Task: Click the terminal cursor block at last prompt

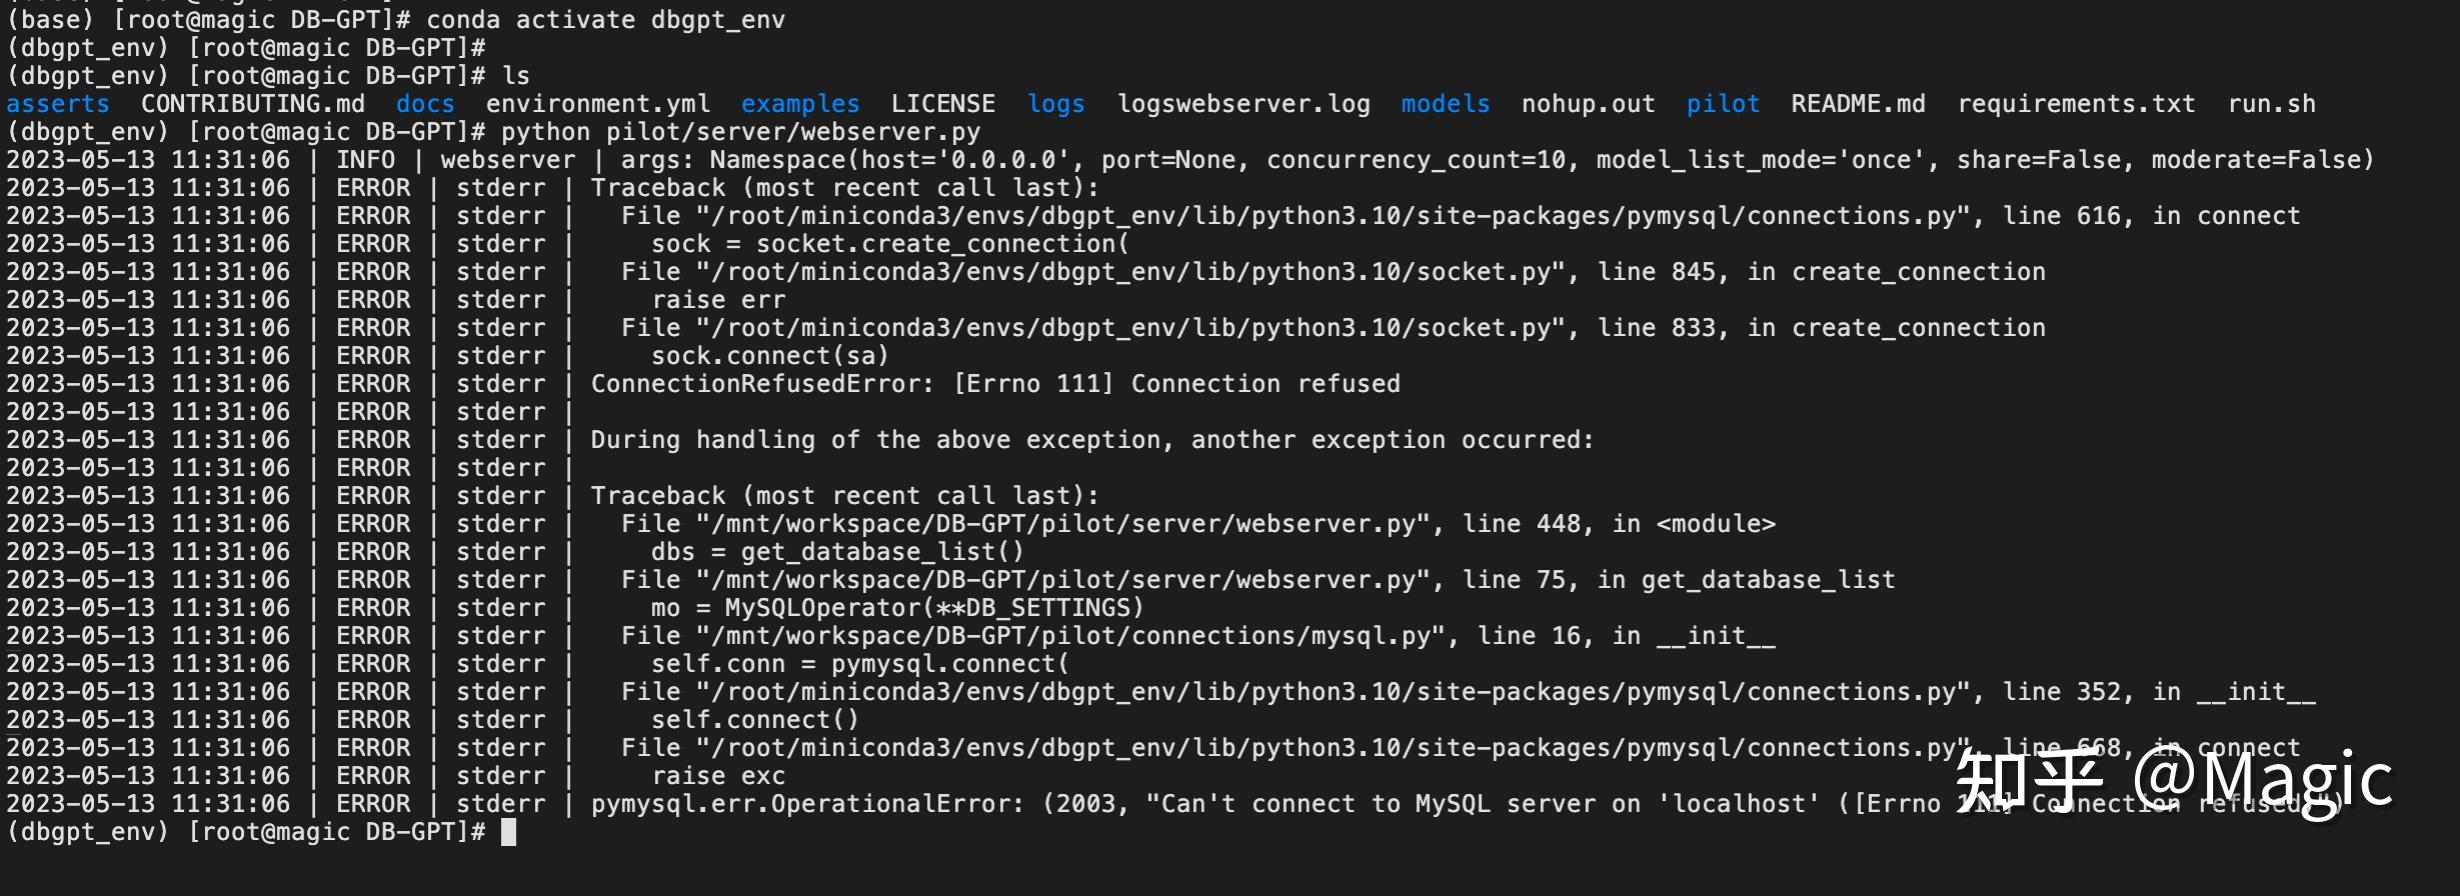Action: (508, 832)
